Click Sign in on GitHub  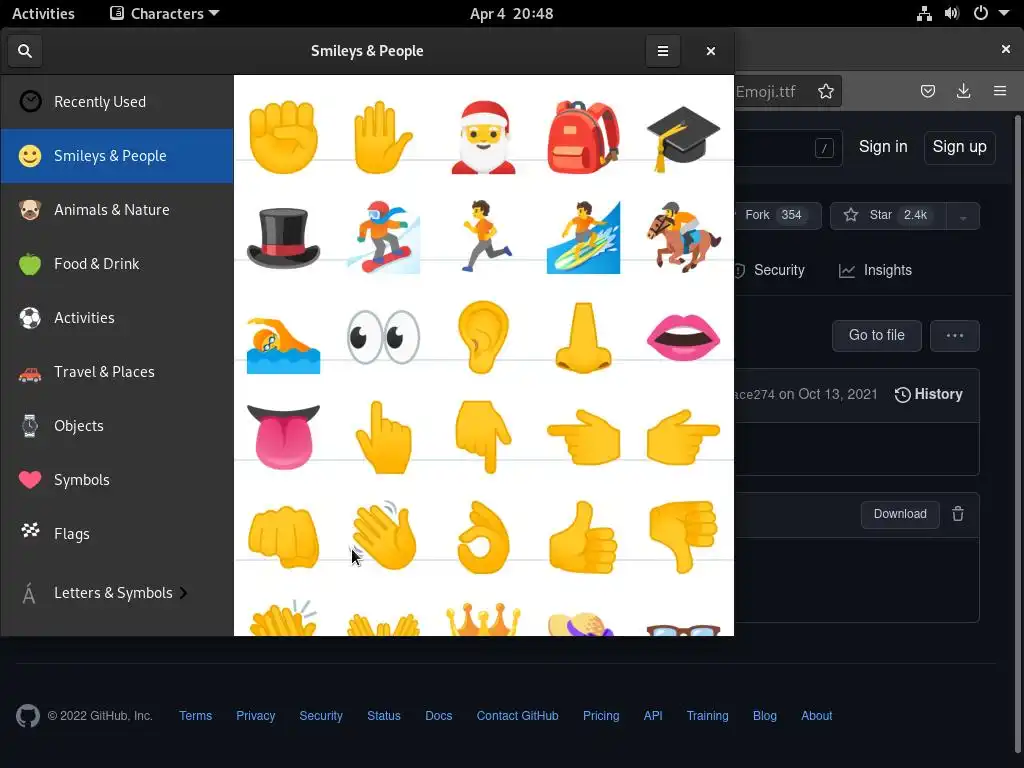(883, 146)
